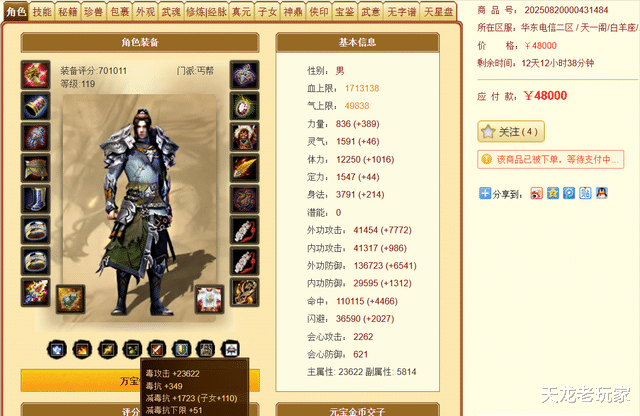Select the lion pet portrait slot
The width and height of the screenshot is (640, 416).
pos(244,137)
